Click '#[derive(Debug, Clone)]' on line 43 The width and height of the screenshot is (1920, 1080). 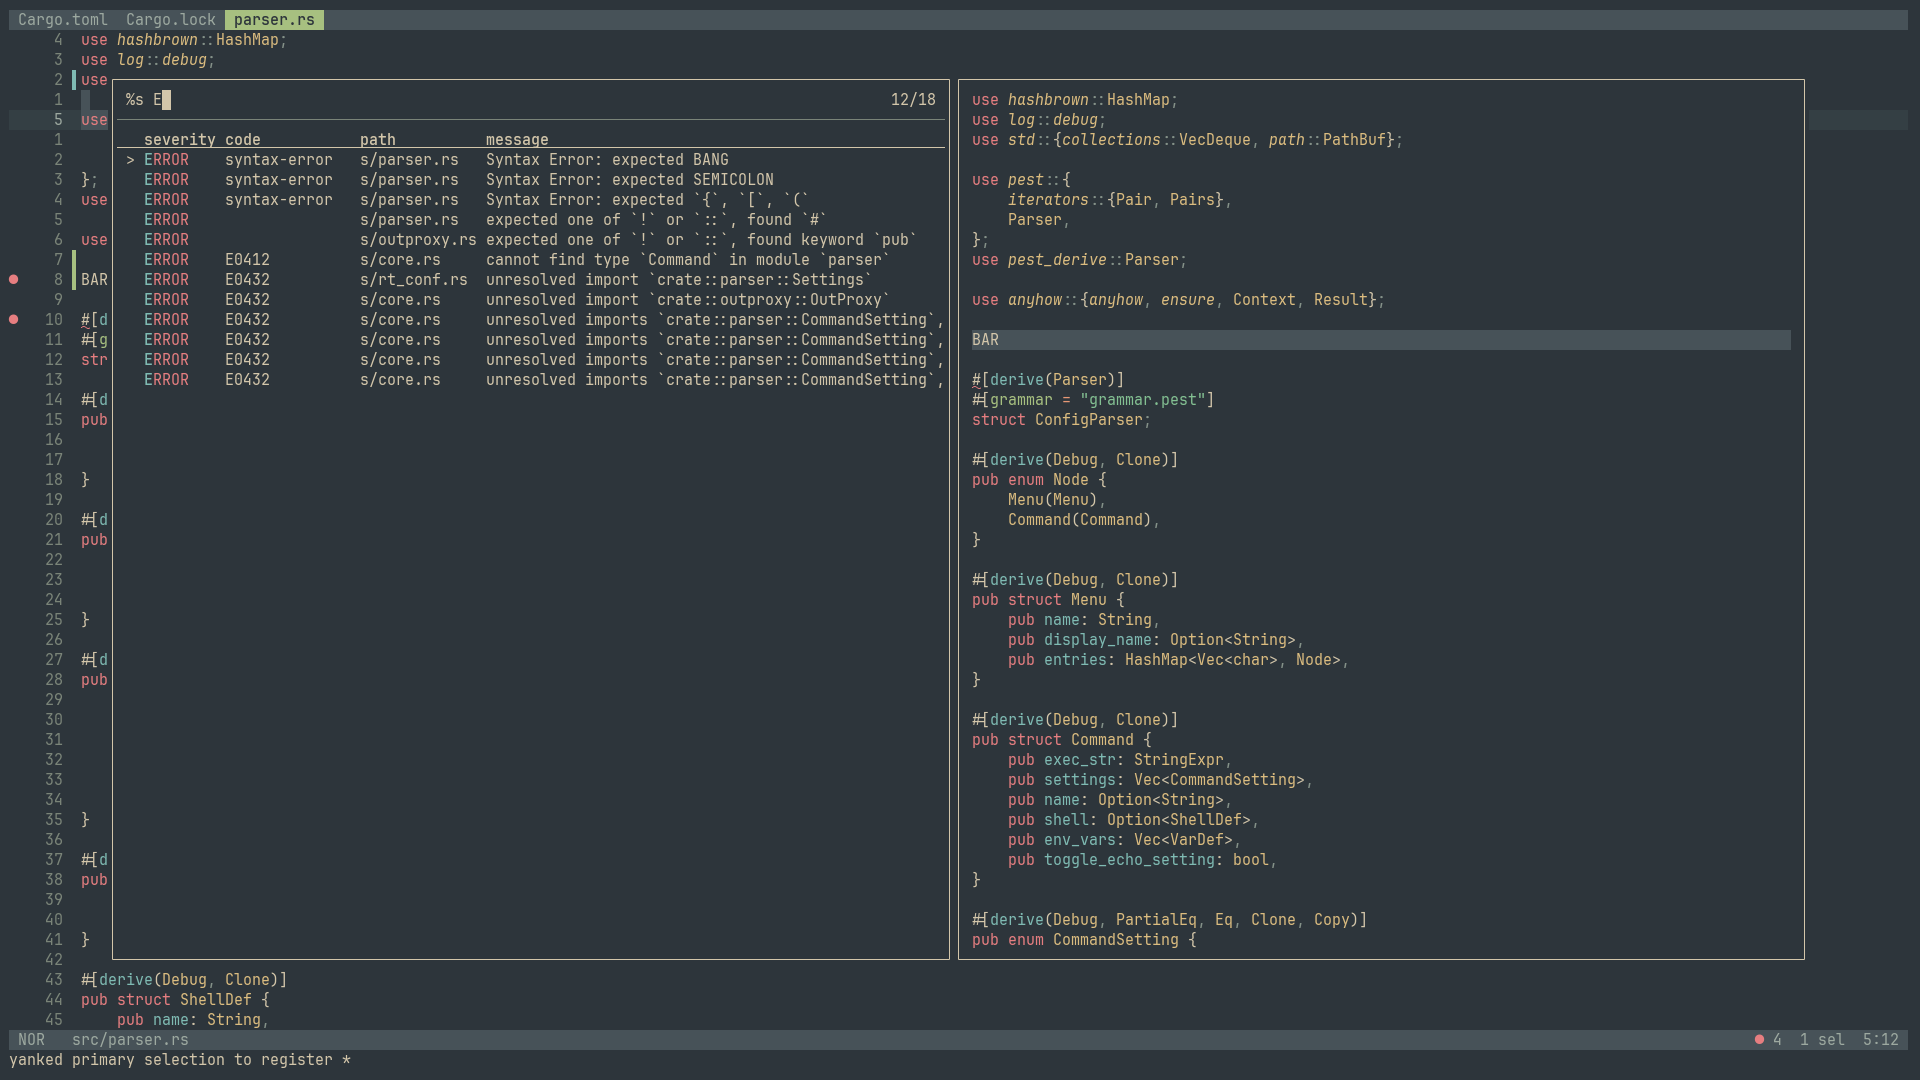(184, 980)
